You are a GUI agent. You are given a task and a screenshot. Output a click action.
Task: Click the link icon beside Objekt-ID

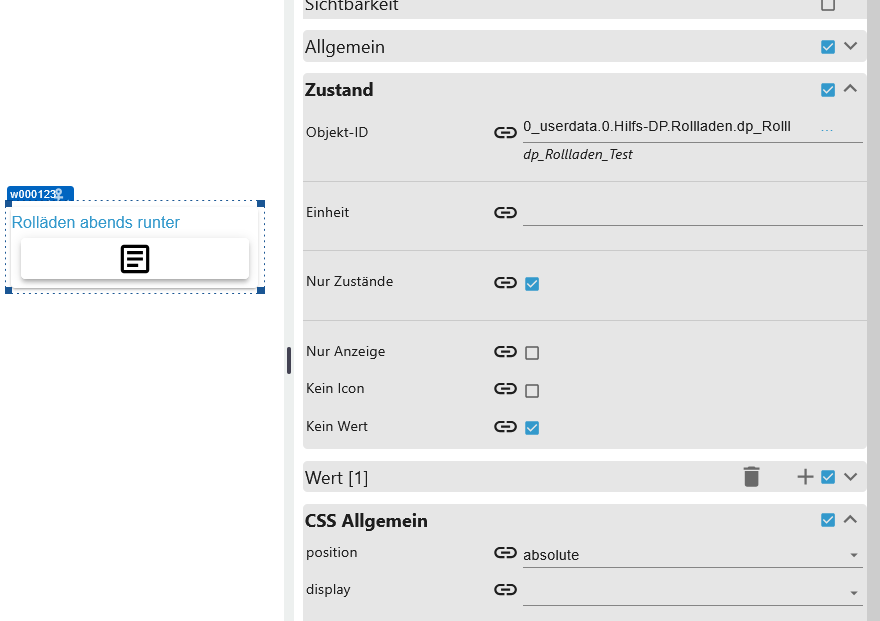coord(505,132)
